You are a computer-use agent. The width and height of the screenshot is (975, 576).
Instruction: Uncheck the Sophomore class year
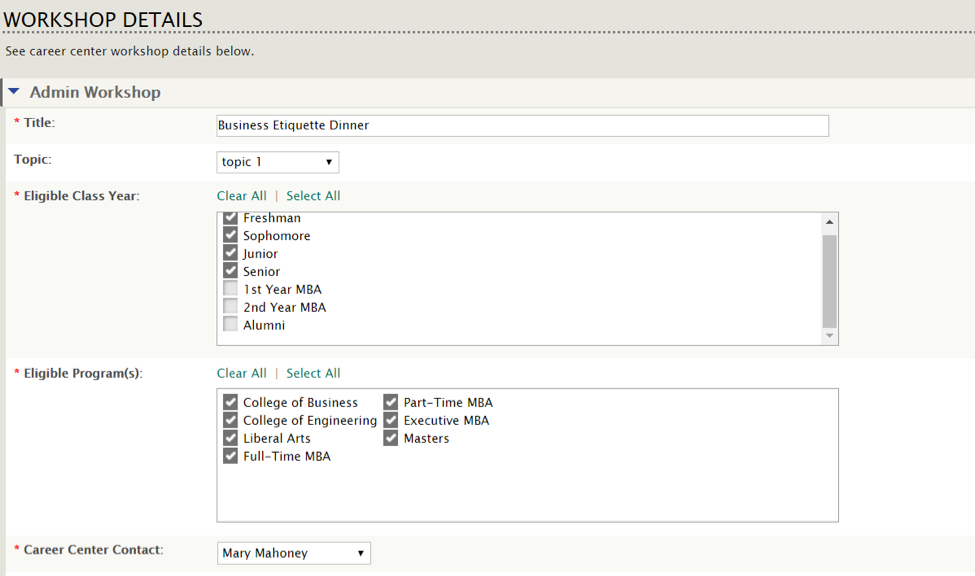(230, 235)
